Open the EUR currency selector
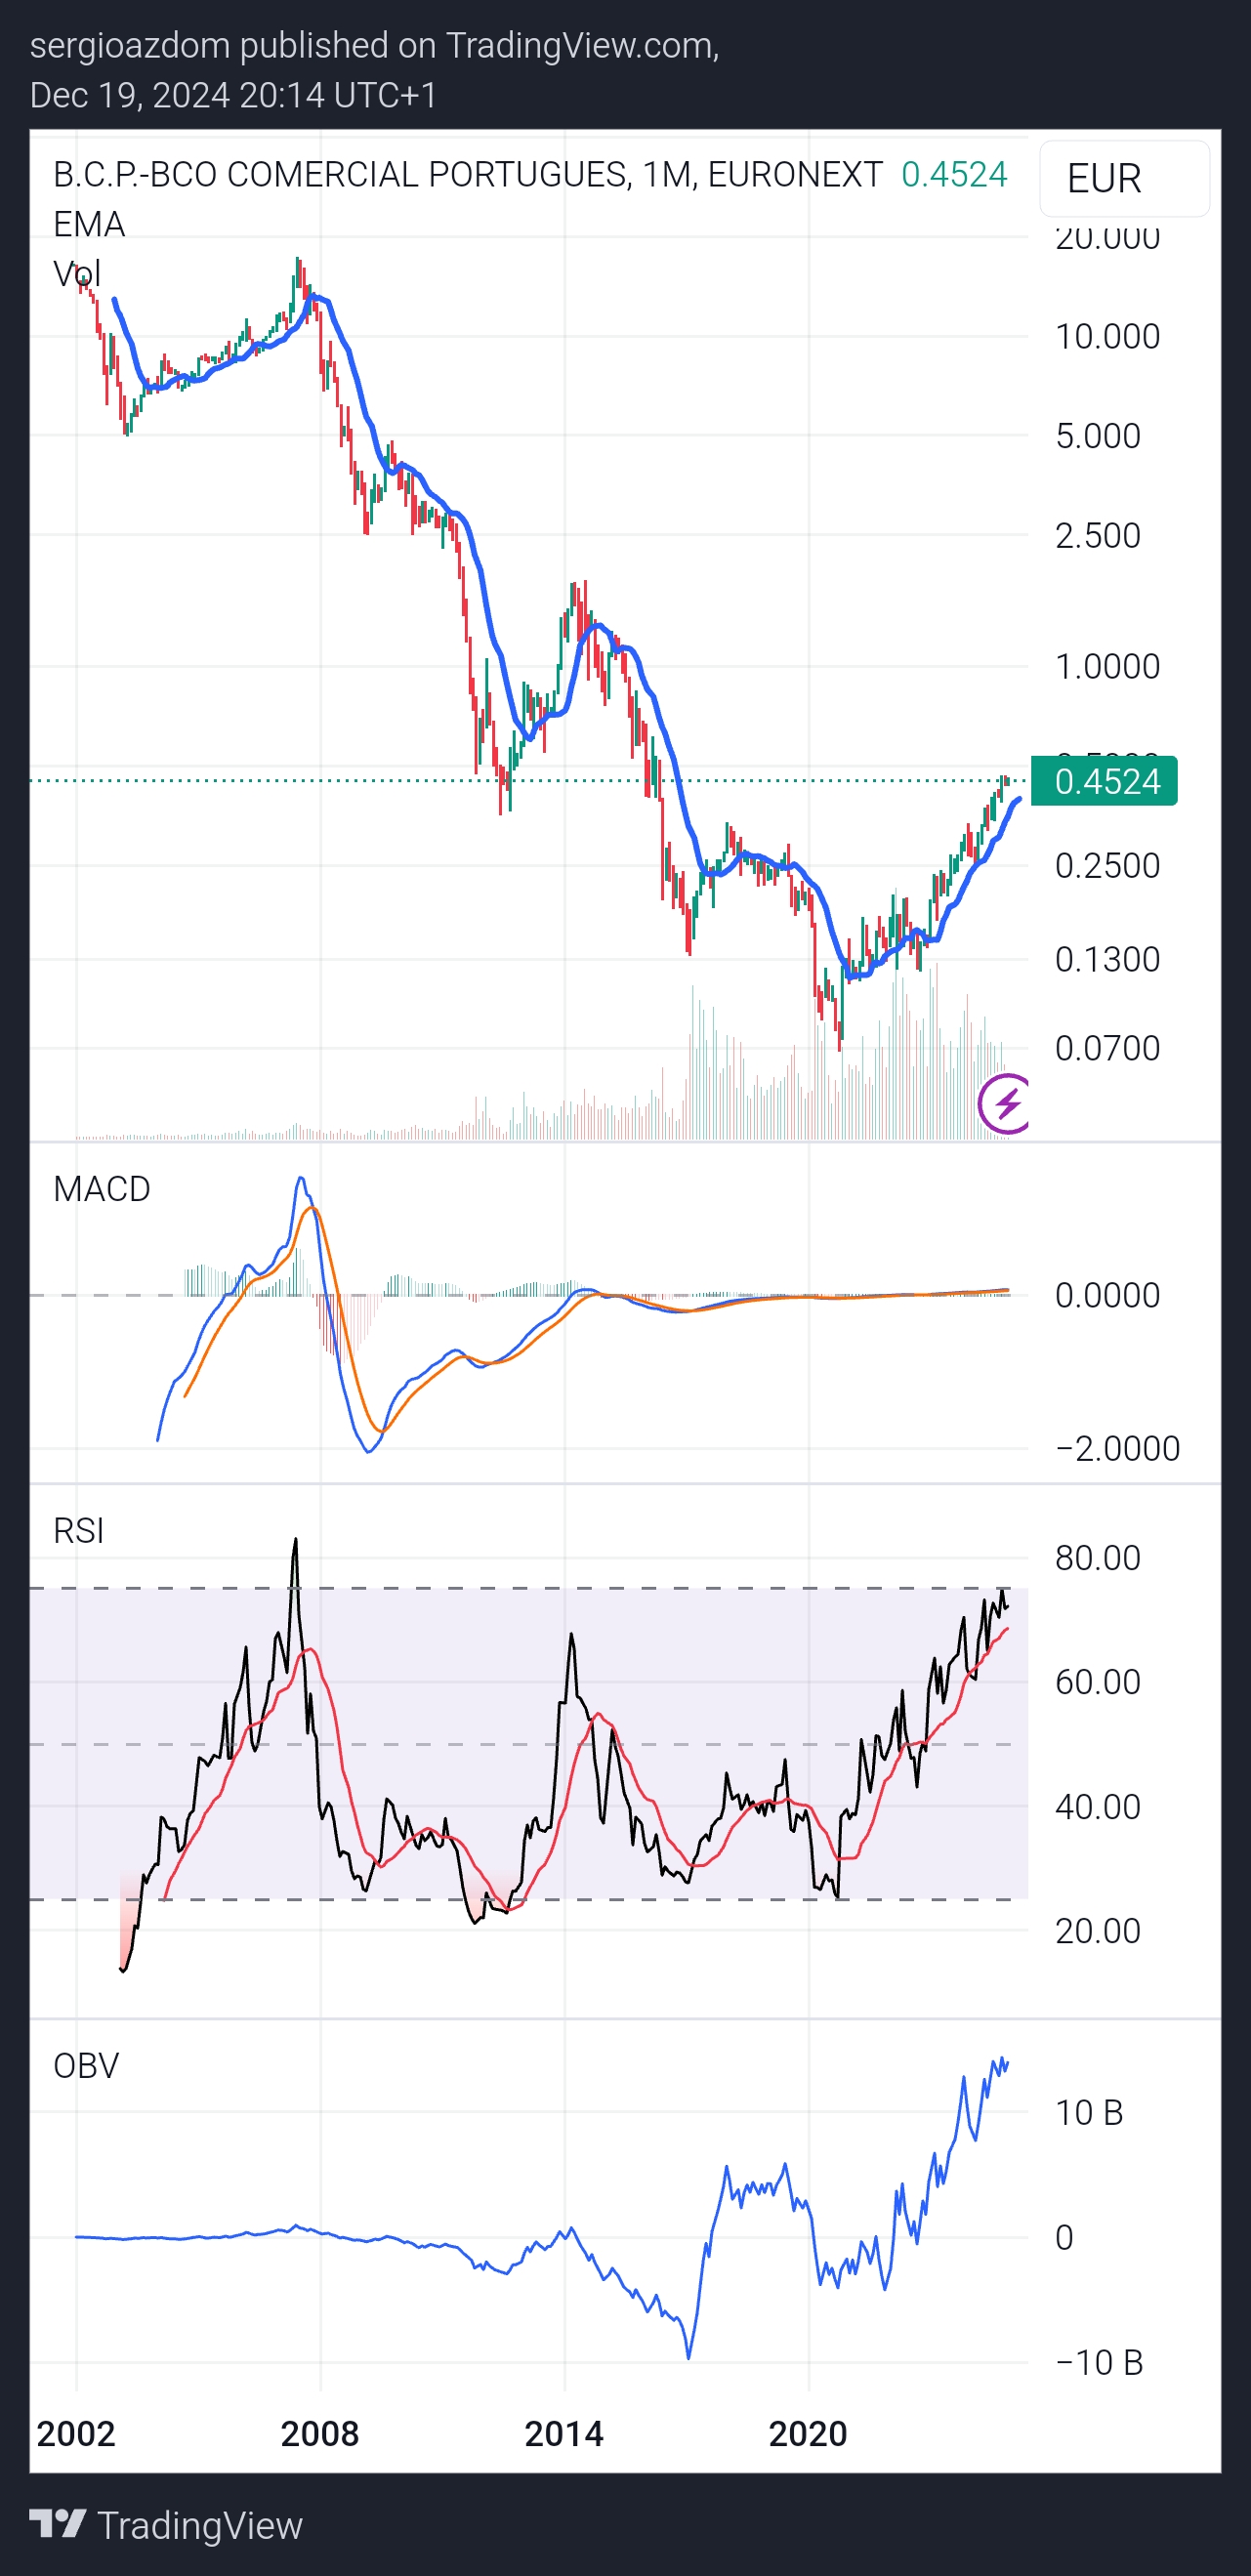This screenshot has width=1251, height=2576. click(1123, 179)
